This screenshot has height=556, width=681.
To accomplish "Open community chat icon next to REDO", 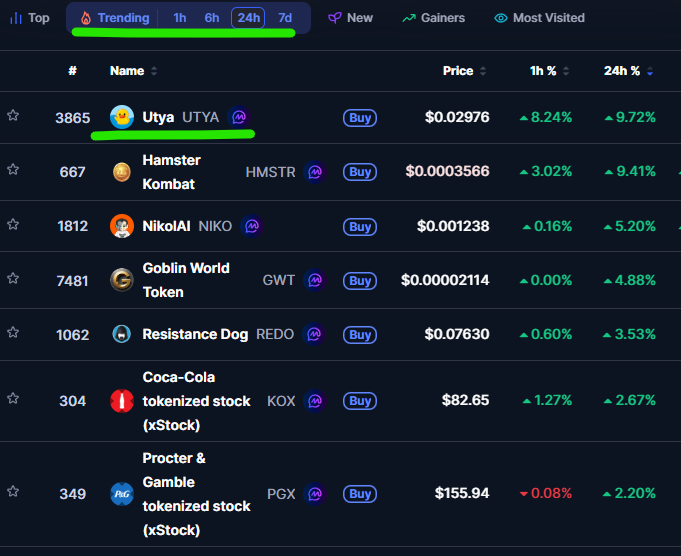I will [314, 334].
